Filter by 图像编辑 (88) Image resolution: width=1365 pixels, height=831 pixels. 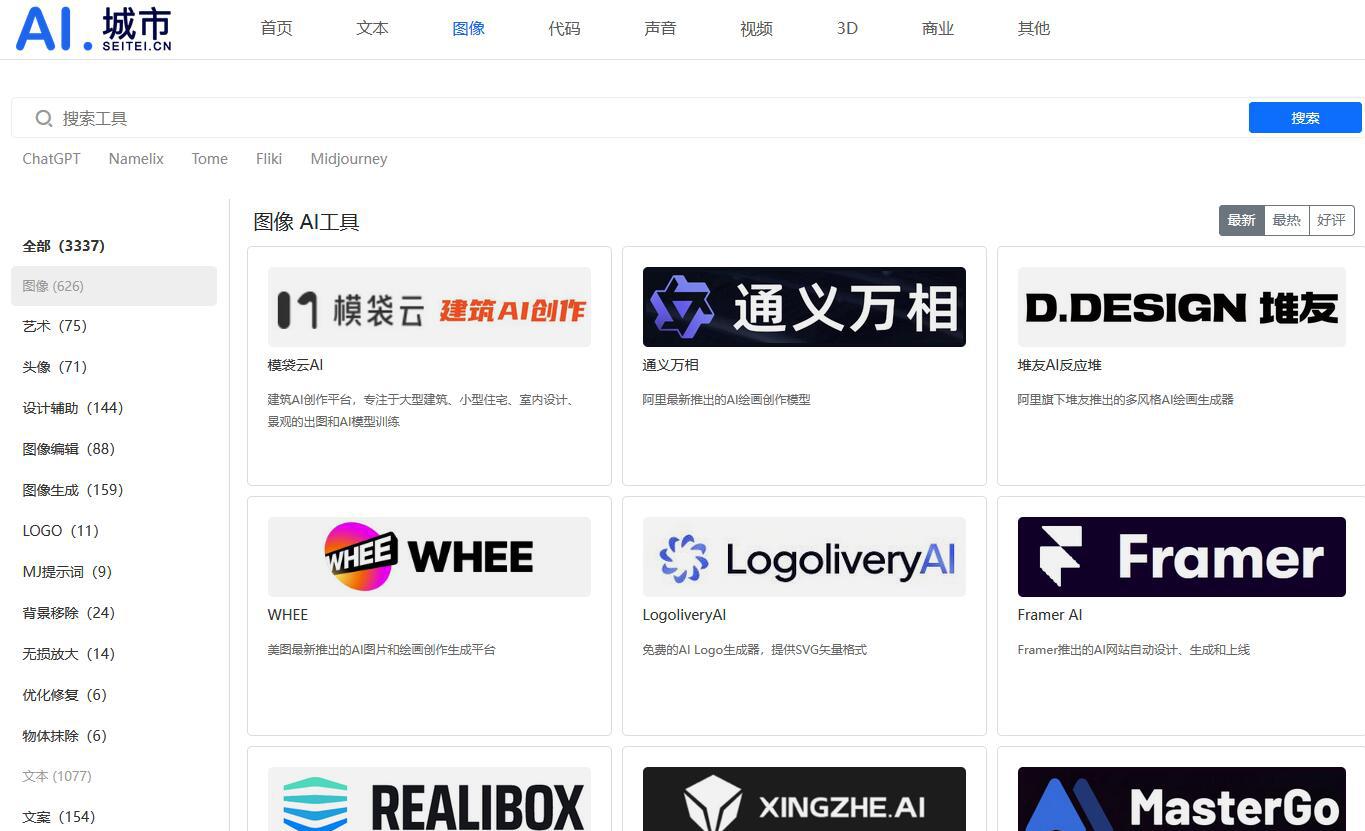69,449
